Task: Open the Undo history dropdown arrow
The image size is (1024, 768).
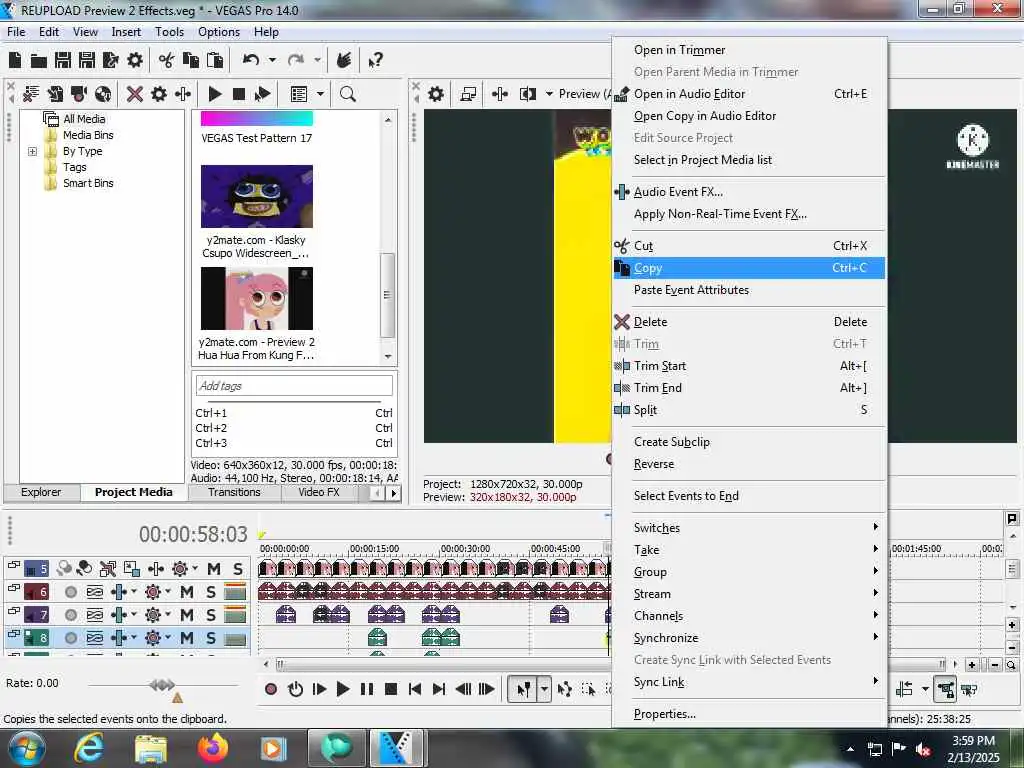Action: click(272, 60)
